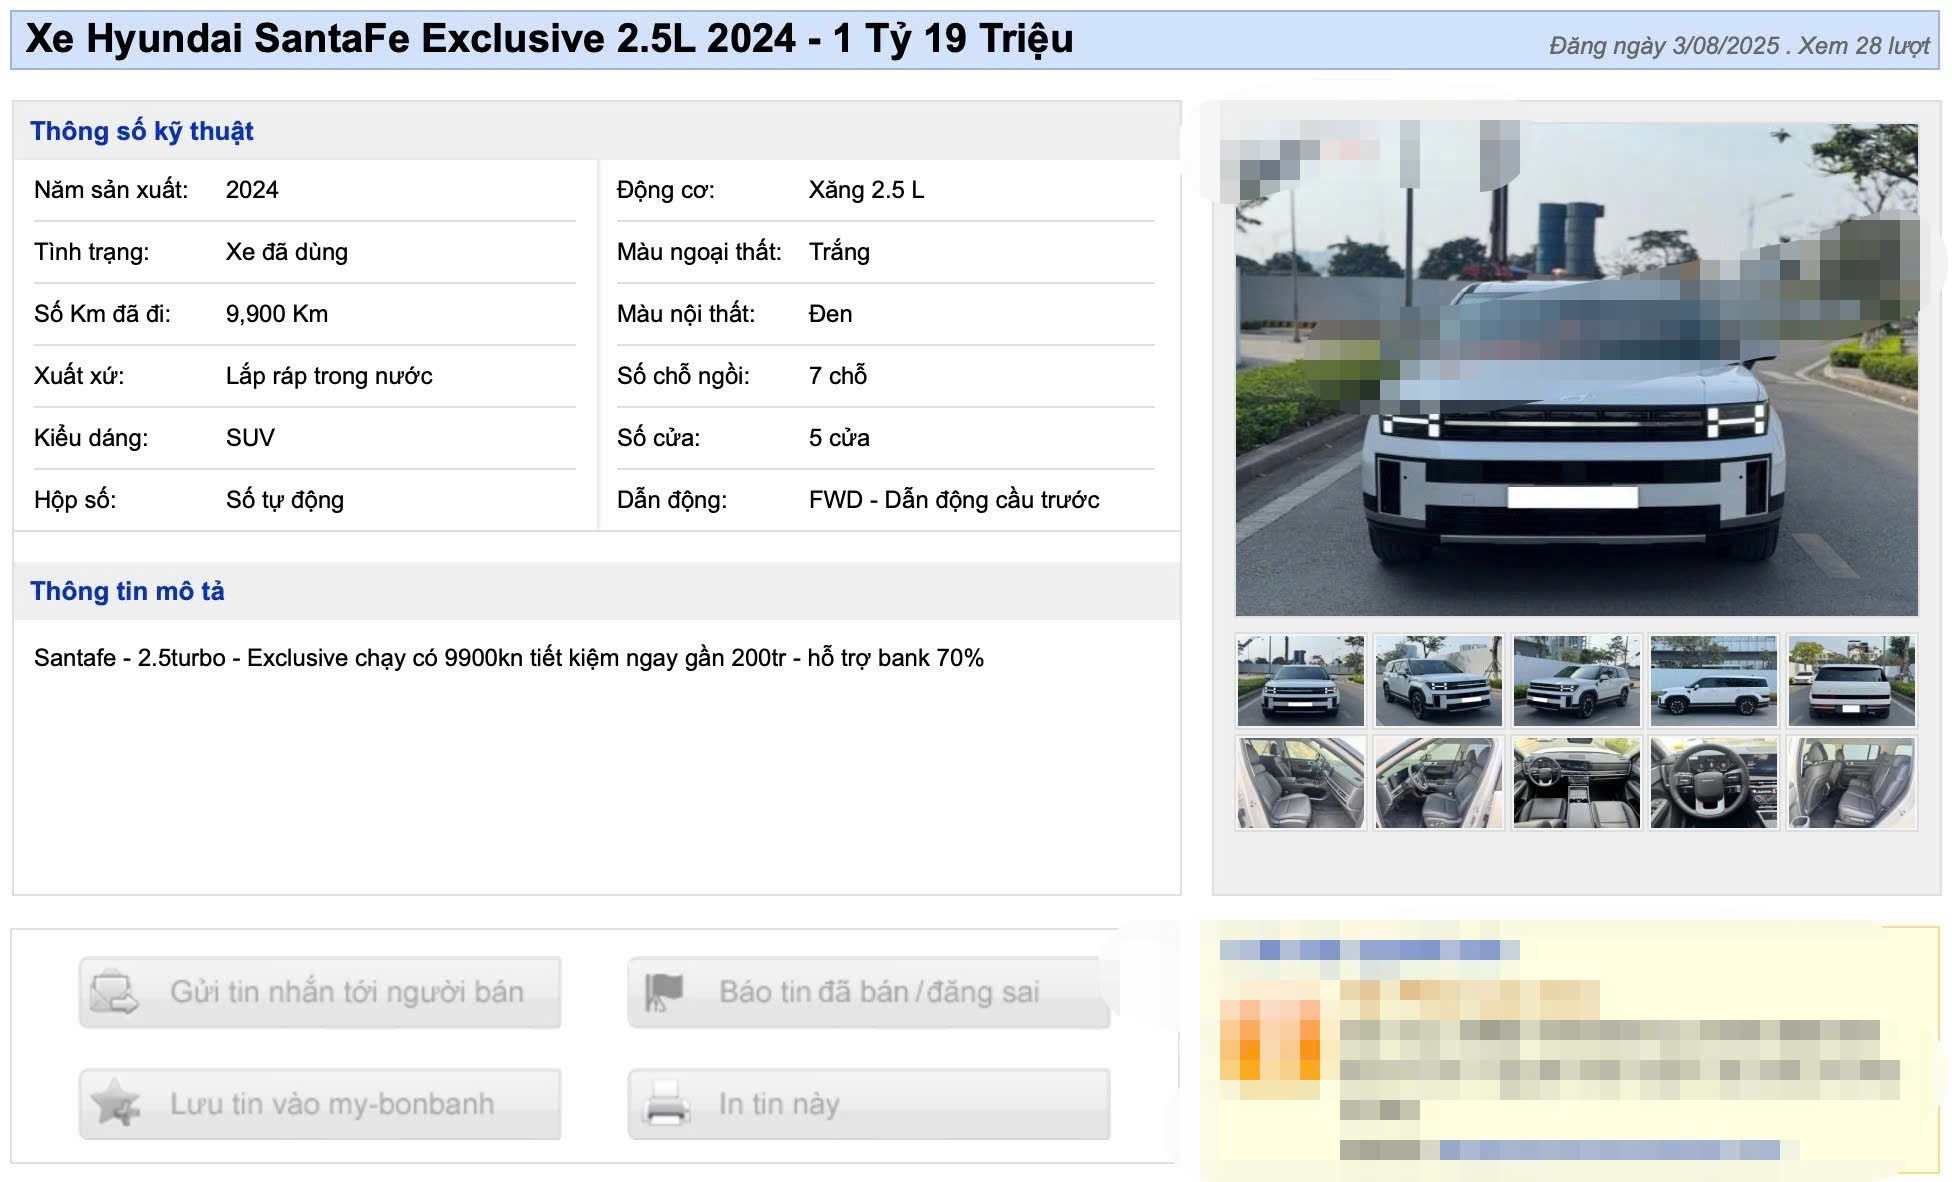Select steering wheel thumbnail
The height and width of the screenshot is (1182, 1952).
click(x=1714, y=783)
